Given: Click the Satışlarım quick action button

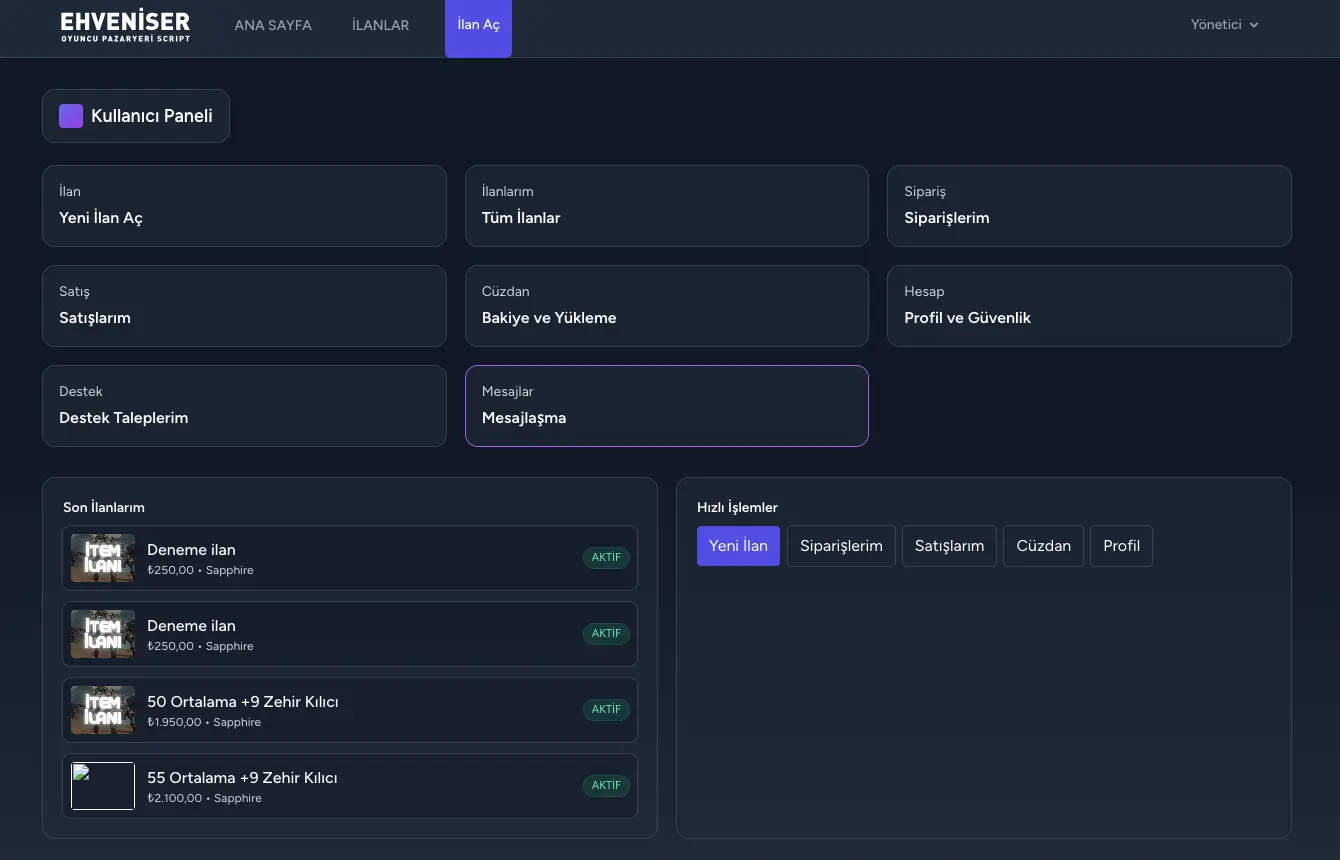Looking at the screenshot, I should (x=949, y=546).
